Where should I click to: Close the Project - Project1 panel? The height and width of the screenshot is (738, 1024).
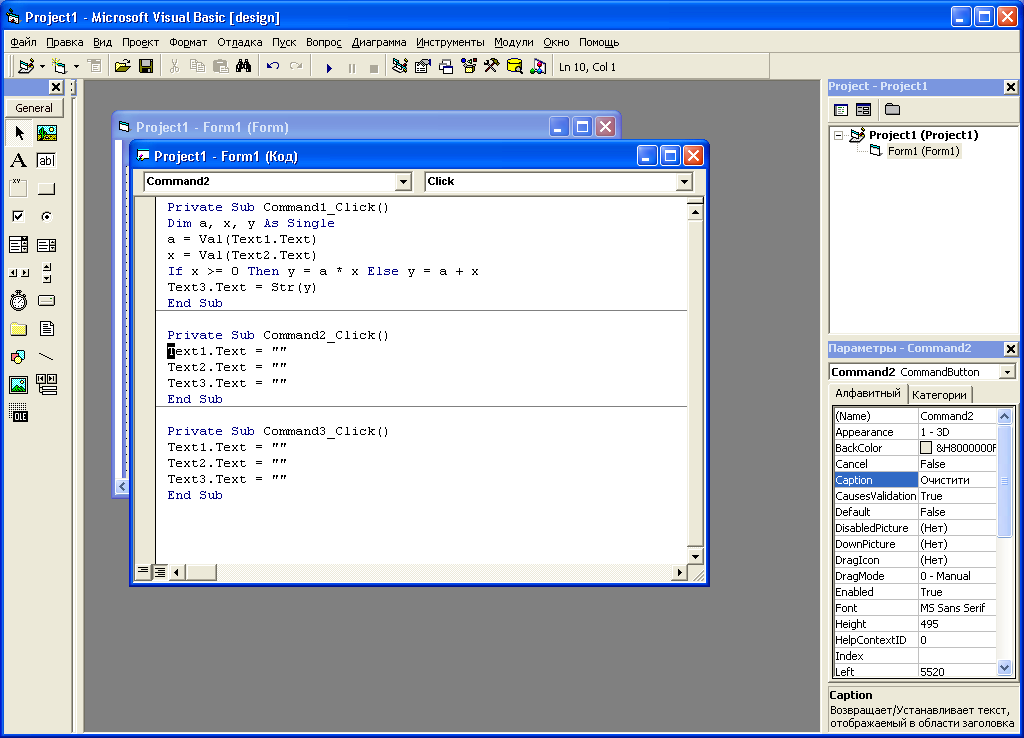(1010, 87)
